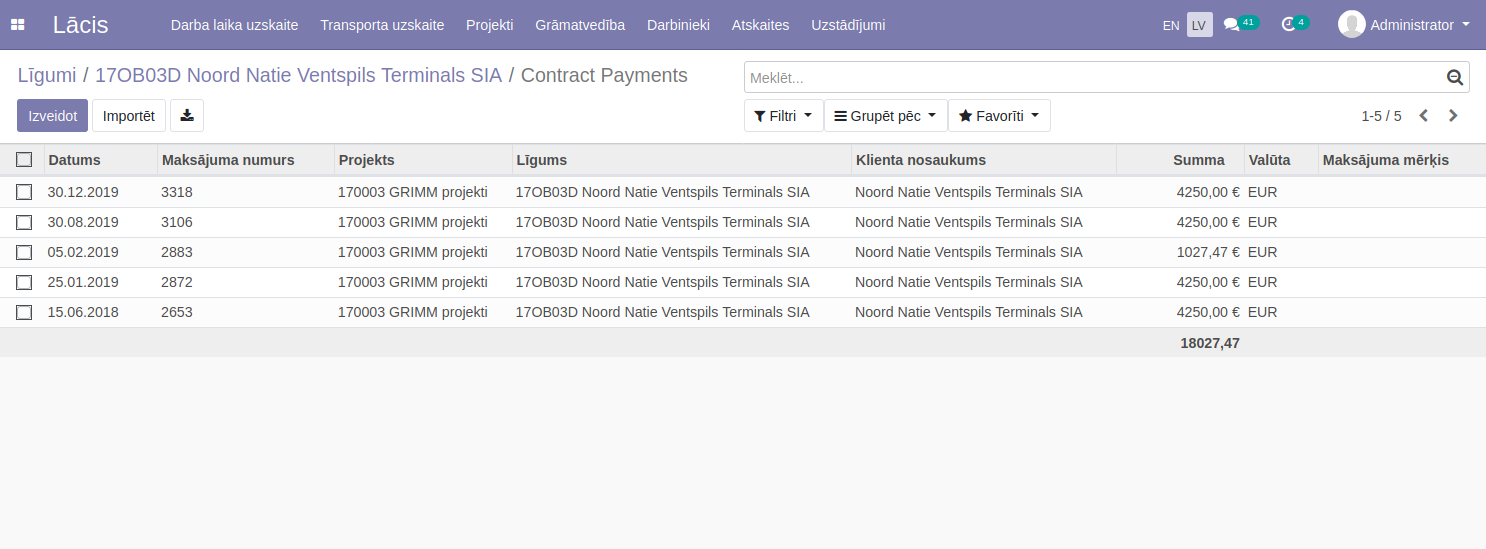Open the messages icon with 41 badge

click(1232, 25)
